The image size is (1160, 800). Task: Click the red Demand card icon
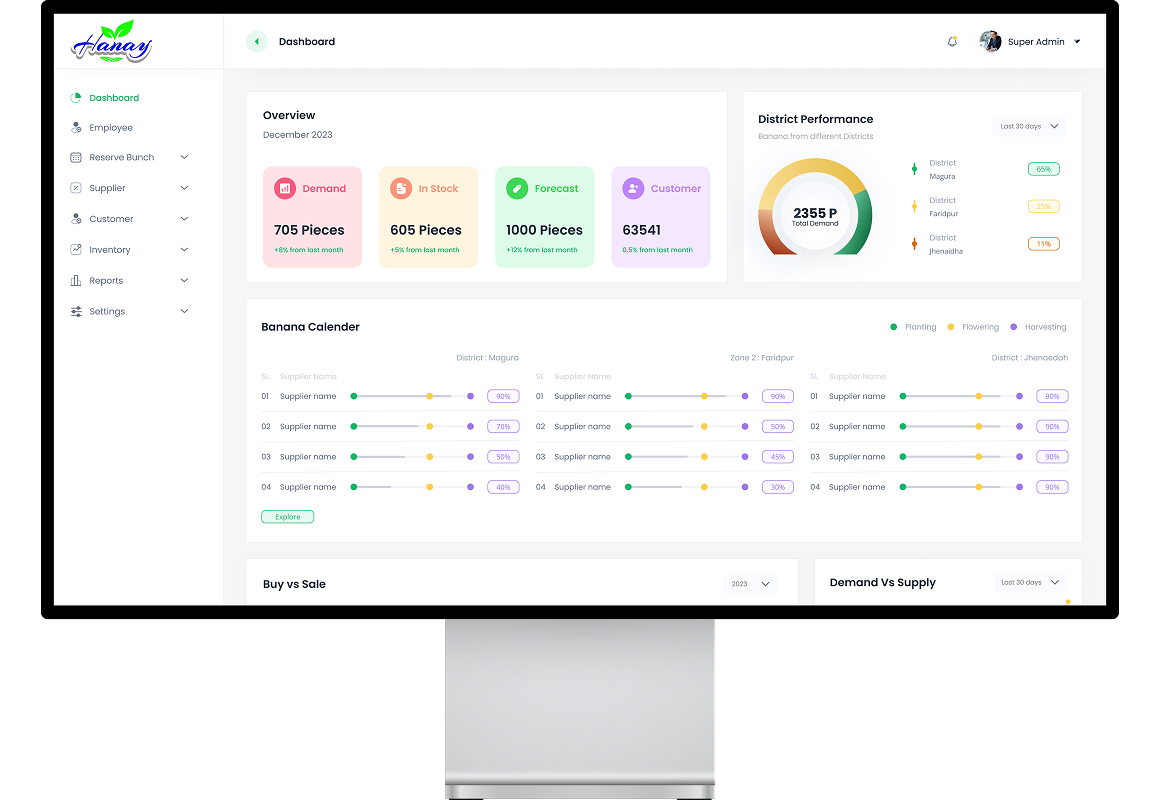tap(285, 188)
